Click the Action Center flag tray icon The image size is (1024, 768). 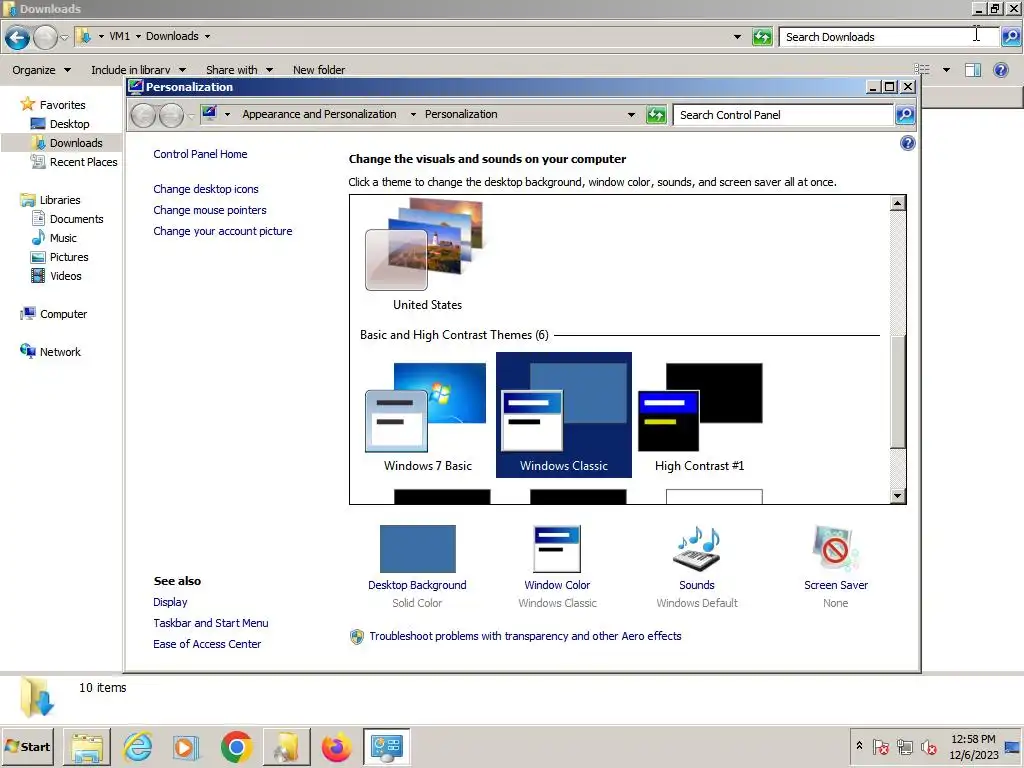[880, 746]
